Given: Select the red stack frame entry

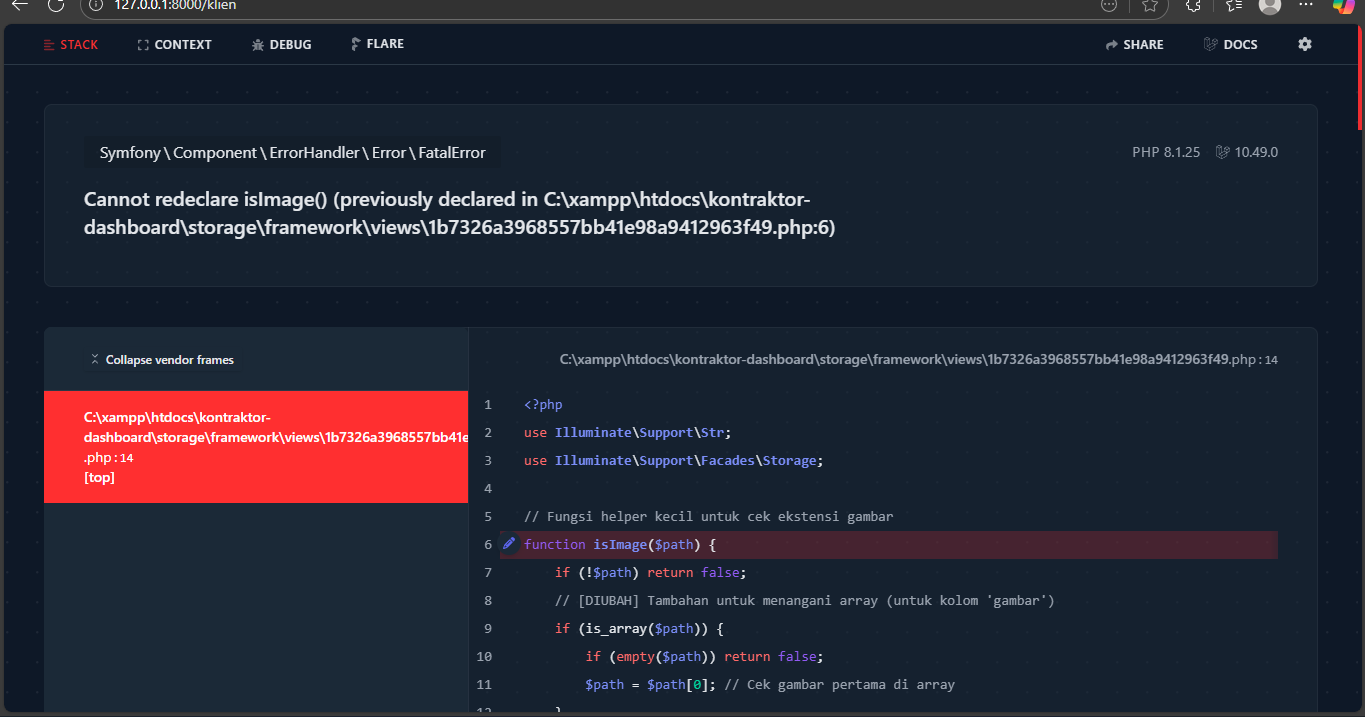Looking at the screenshot, I should pyautogui.click(x=256, y=447).
